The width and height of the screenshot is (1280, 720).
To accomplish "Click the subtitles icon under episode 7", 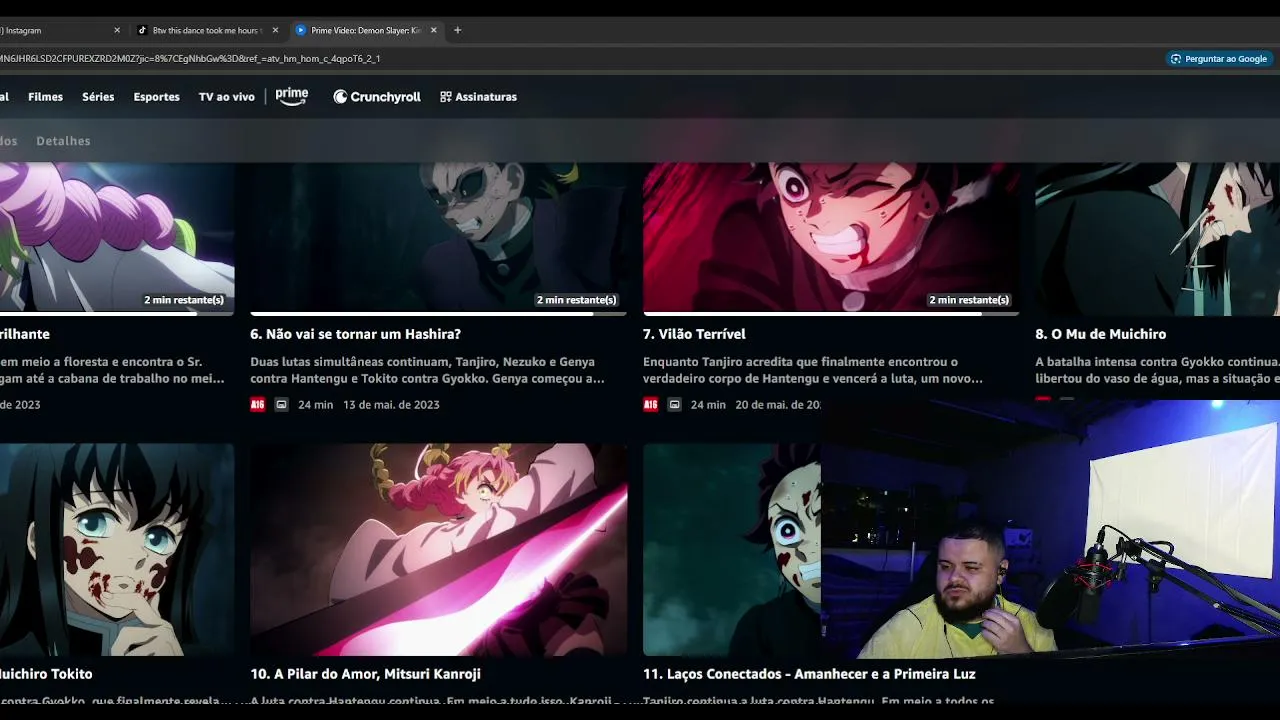I will pyautogui.click(x=674, y=404).
